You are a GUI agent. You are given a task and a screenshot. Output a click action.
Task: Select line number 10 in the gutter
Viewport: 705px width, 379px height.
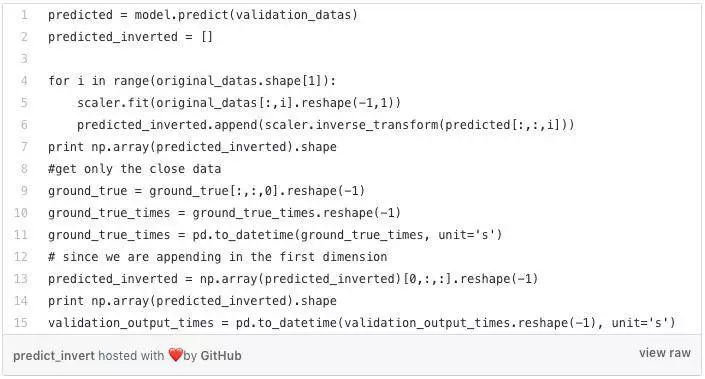[x=21, y=213]
